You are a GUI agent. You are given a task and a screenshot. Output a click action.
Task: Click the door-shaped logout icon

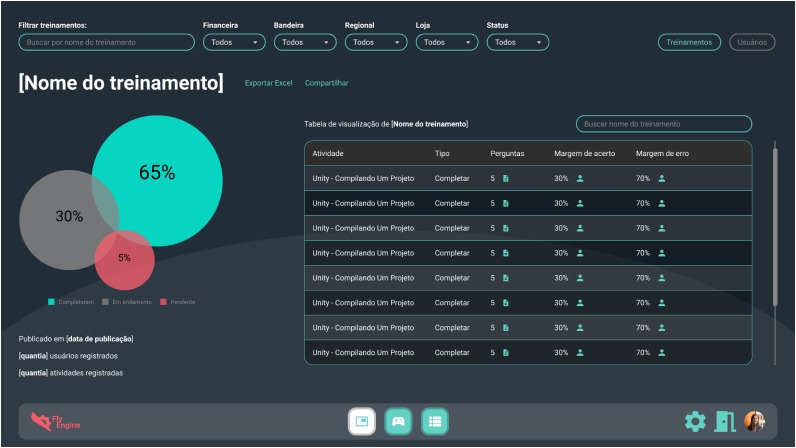[x=725, y=422]
